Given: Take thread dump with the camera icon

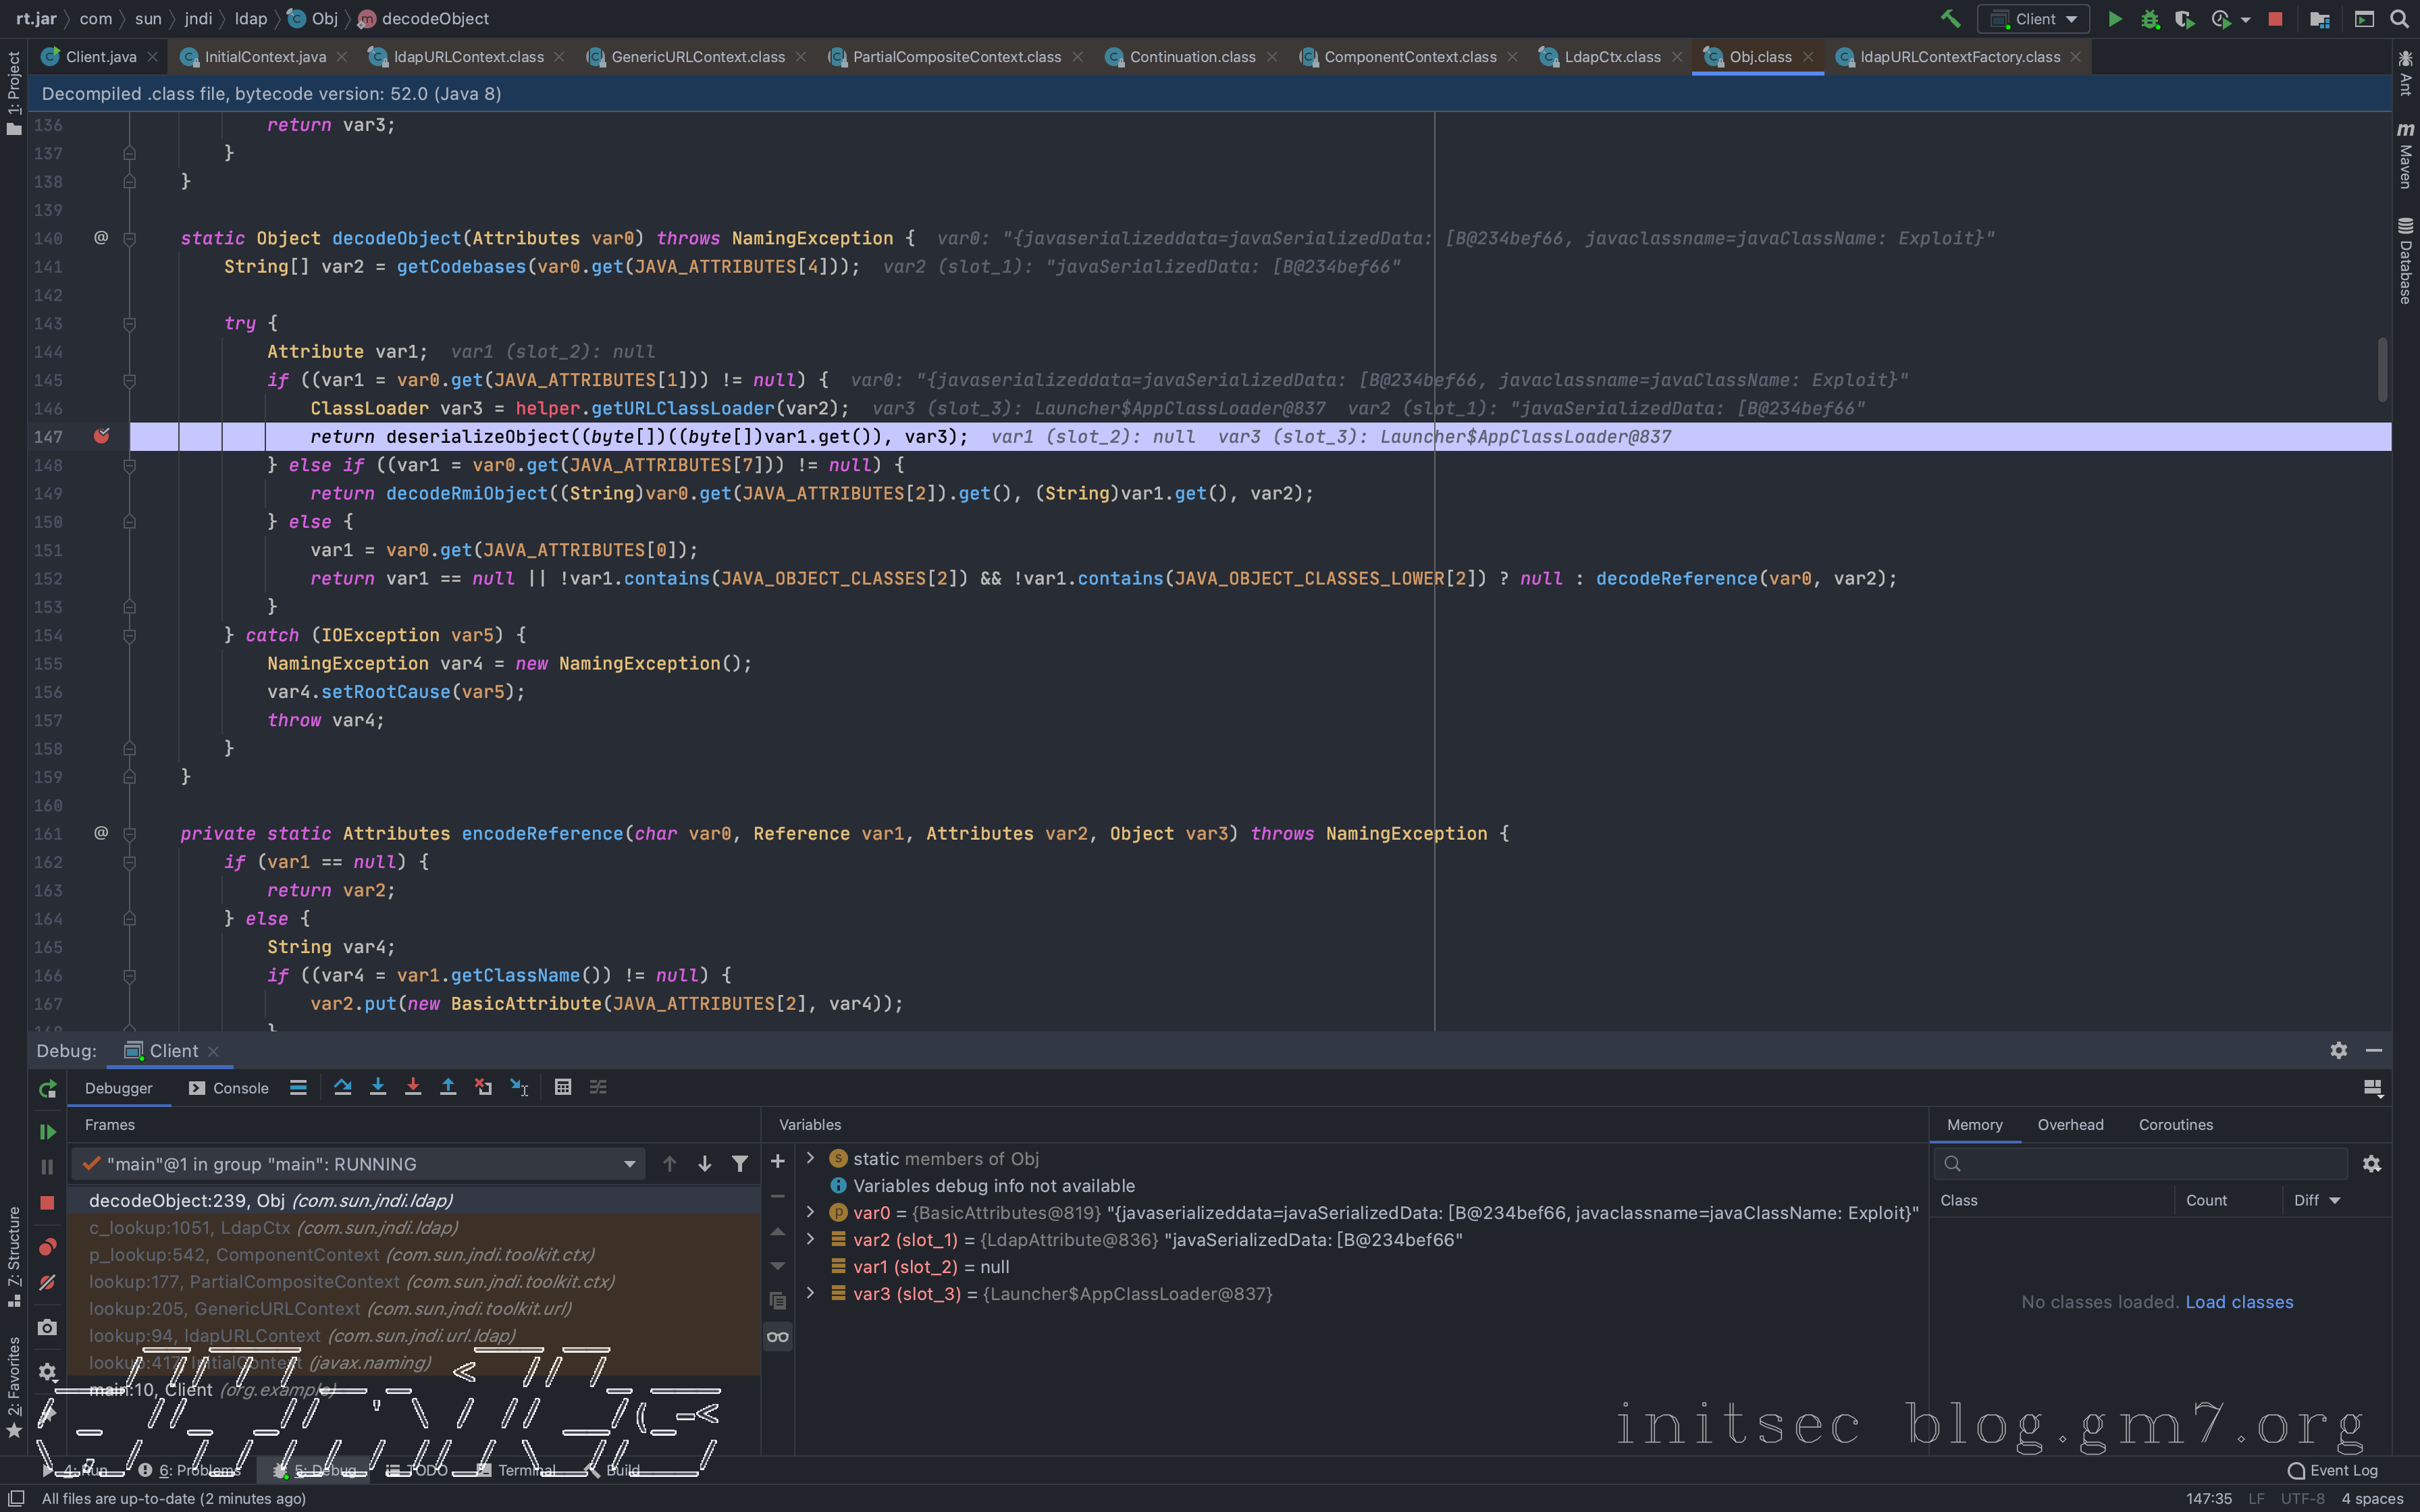Looking at the screenshot, I should (47, 1327).
